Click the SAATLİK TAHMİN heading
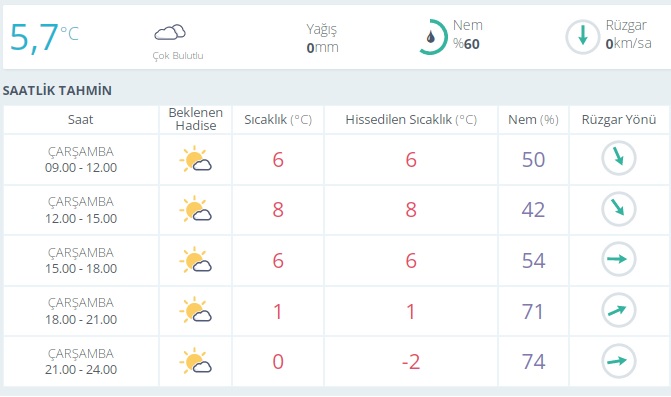This screenshot has height=397, width=671. [x=57, y=90]
